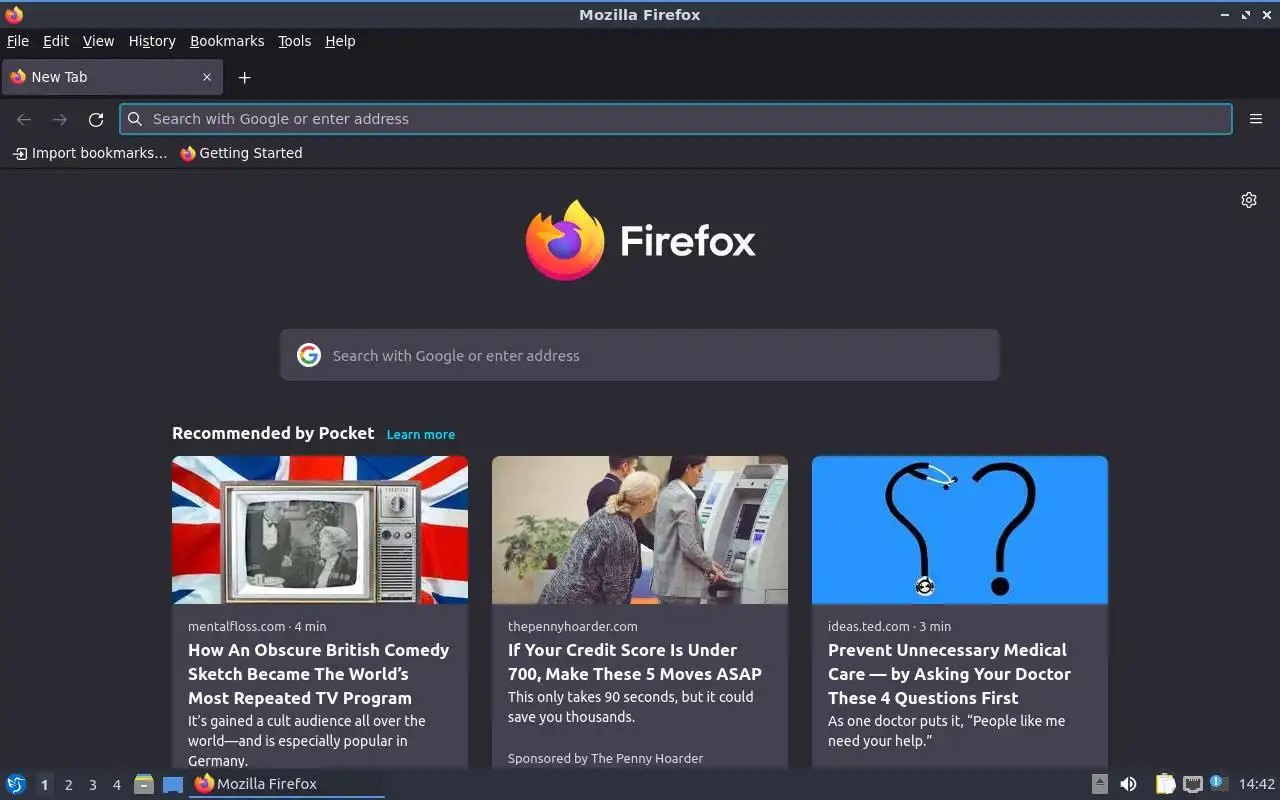
Task: Click the Firefox logo on page
Action: [x=640, y=241]
